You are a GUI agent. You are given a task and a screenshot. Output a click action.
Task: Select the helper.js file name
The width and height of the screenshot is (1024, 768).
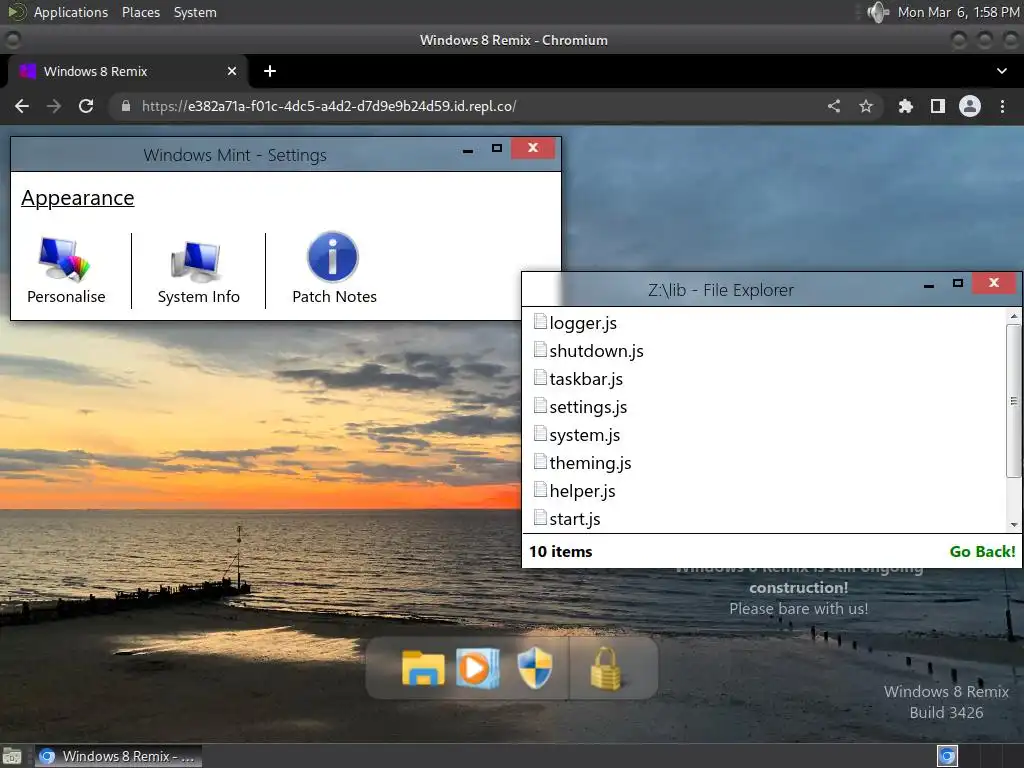(x=582, y=492)
